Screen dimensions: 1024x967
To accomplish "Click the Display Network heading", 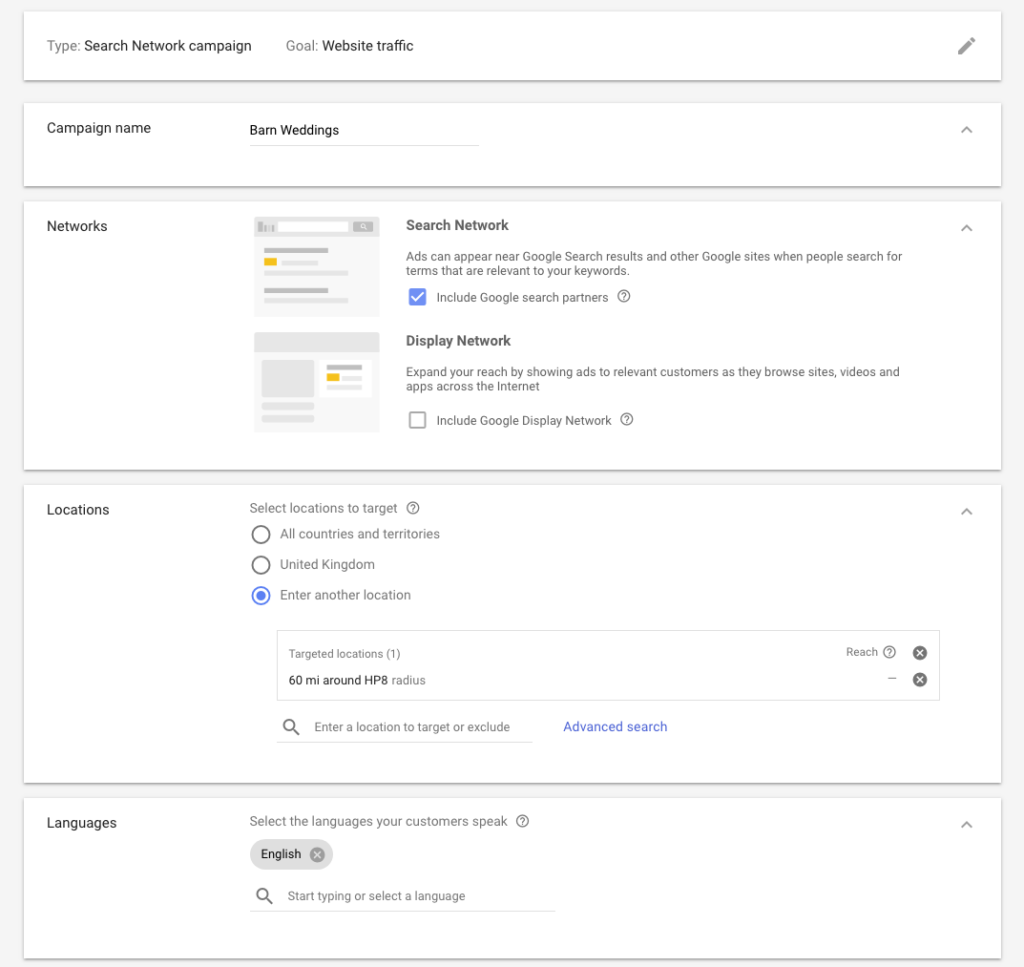I will [x=458, y=341].
